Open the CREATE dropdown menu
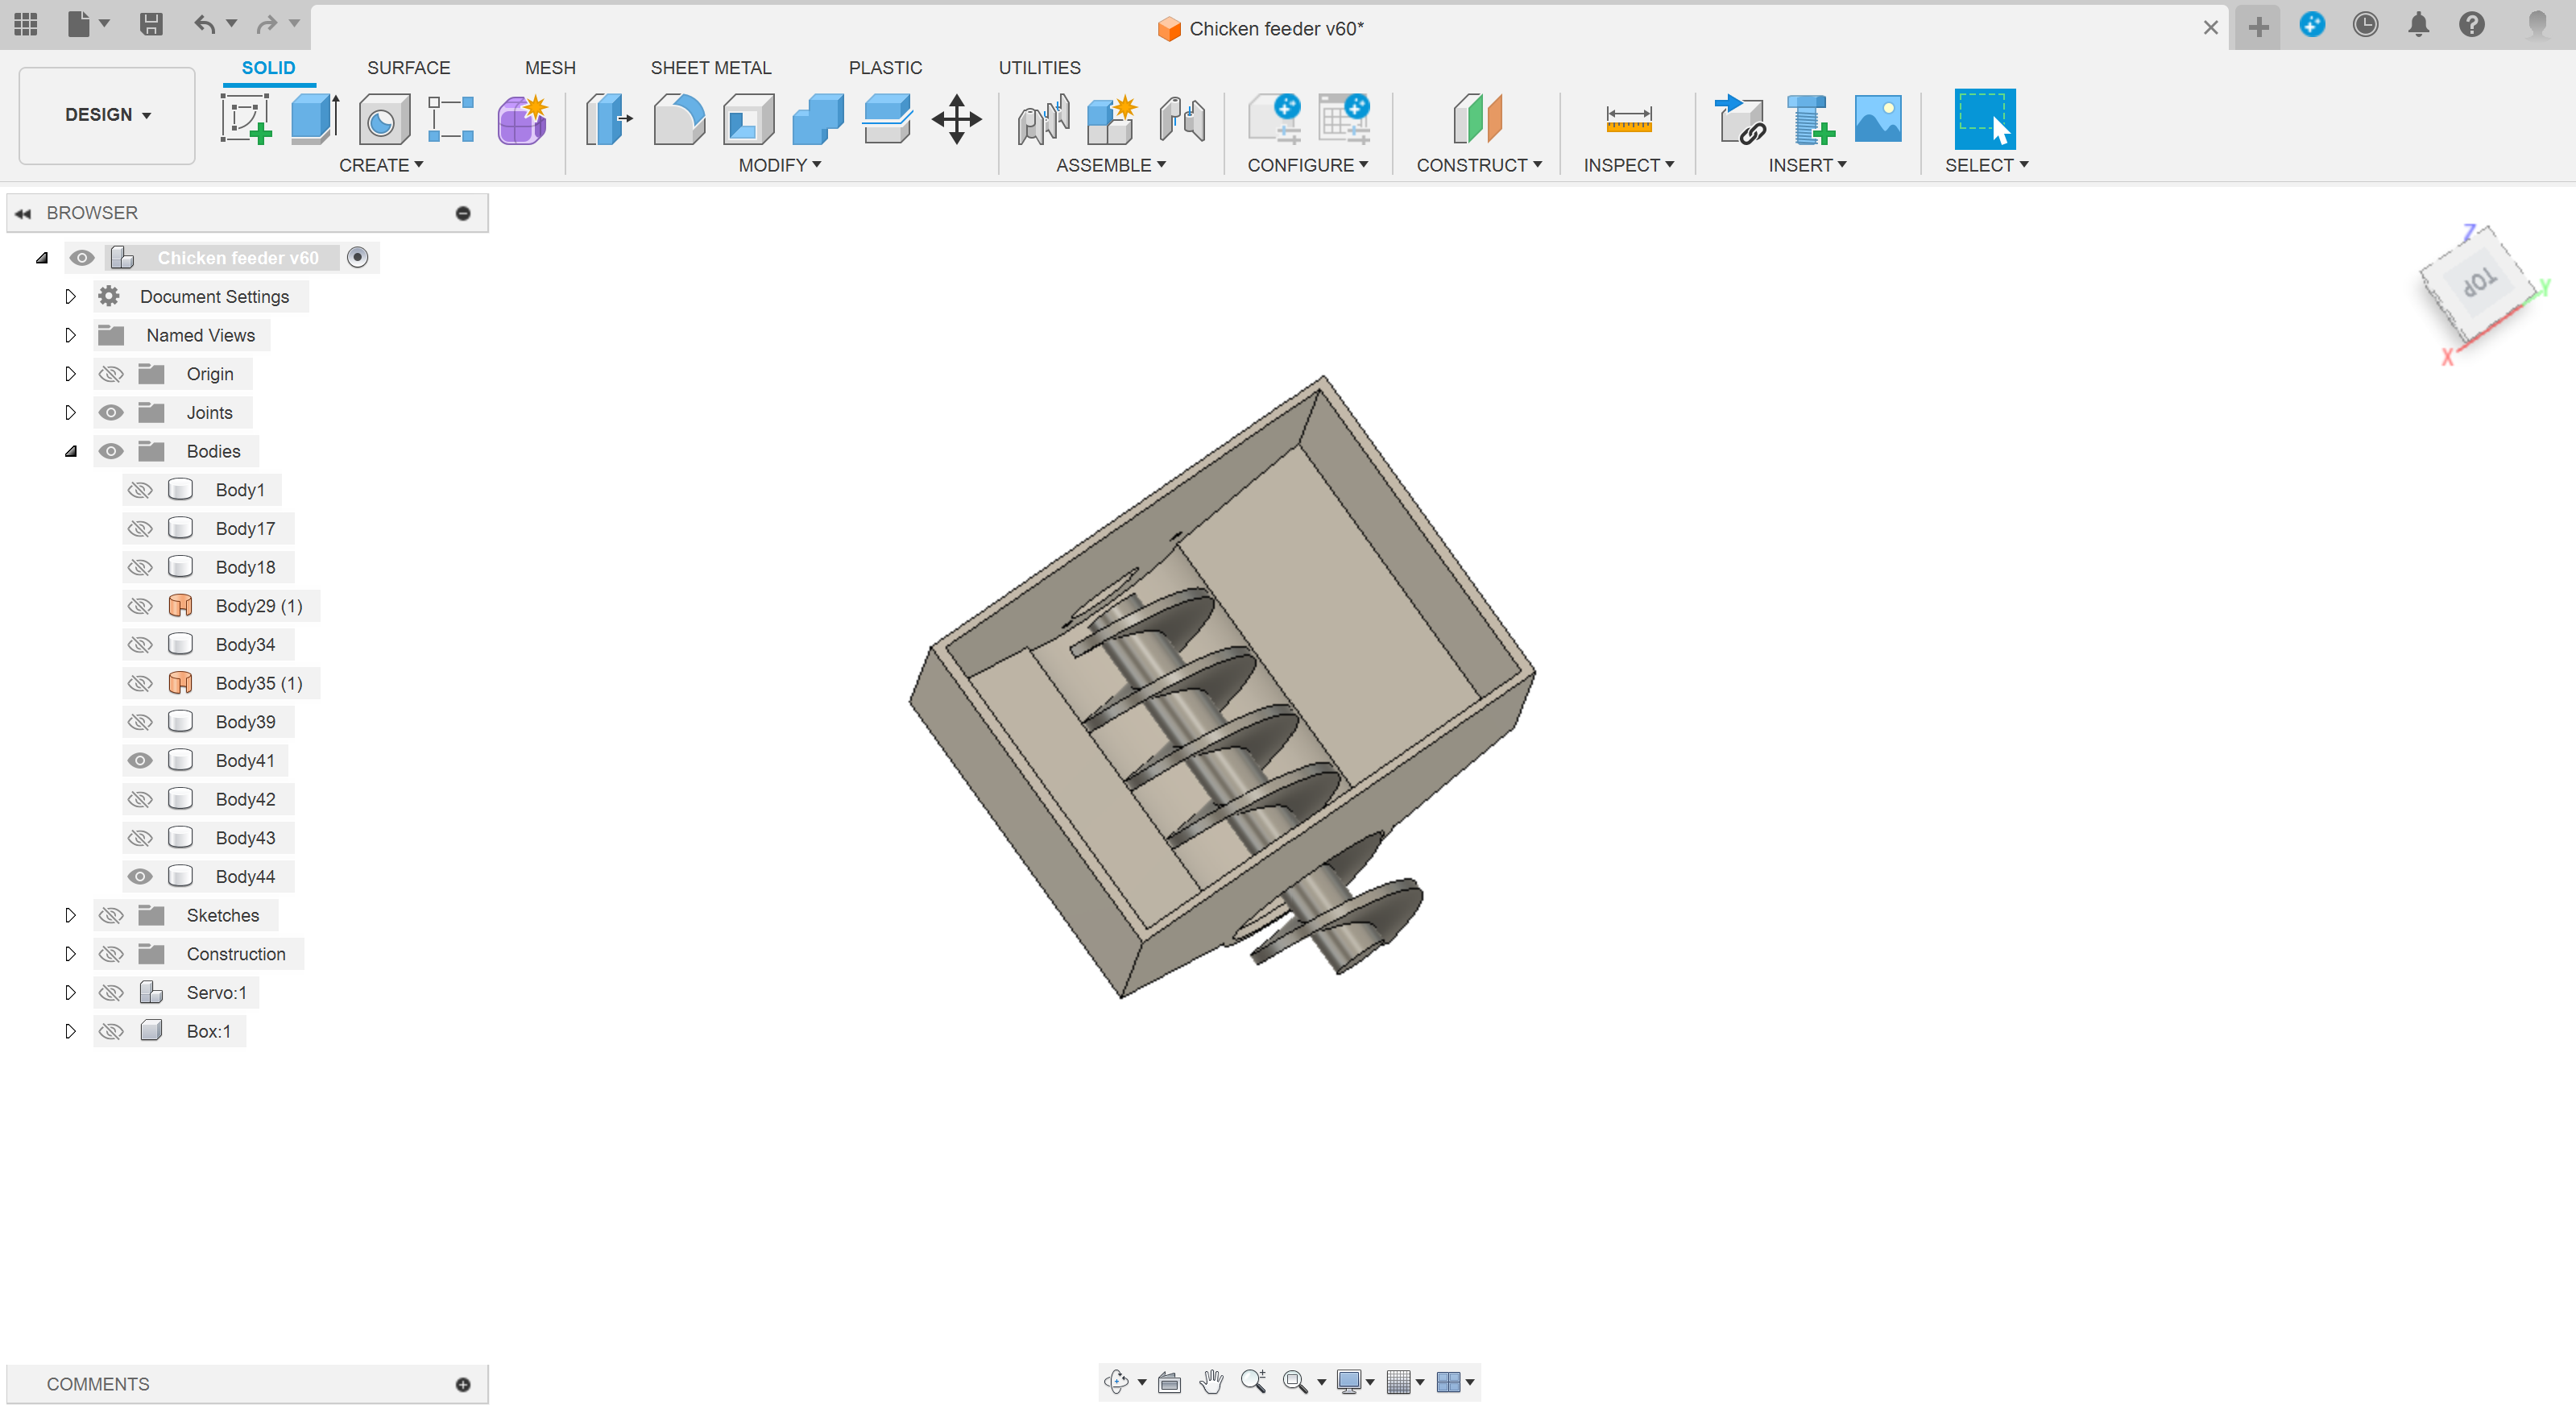The image size is (2576, 1405). [381, 165]
